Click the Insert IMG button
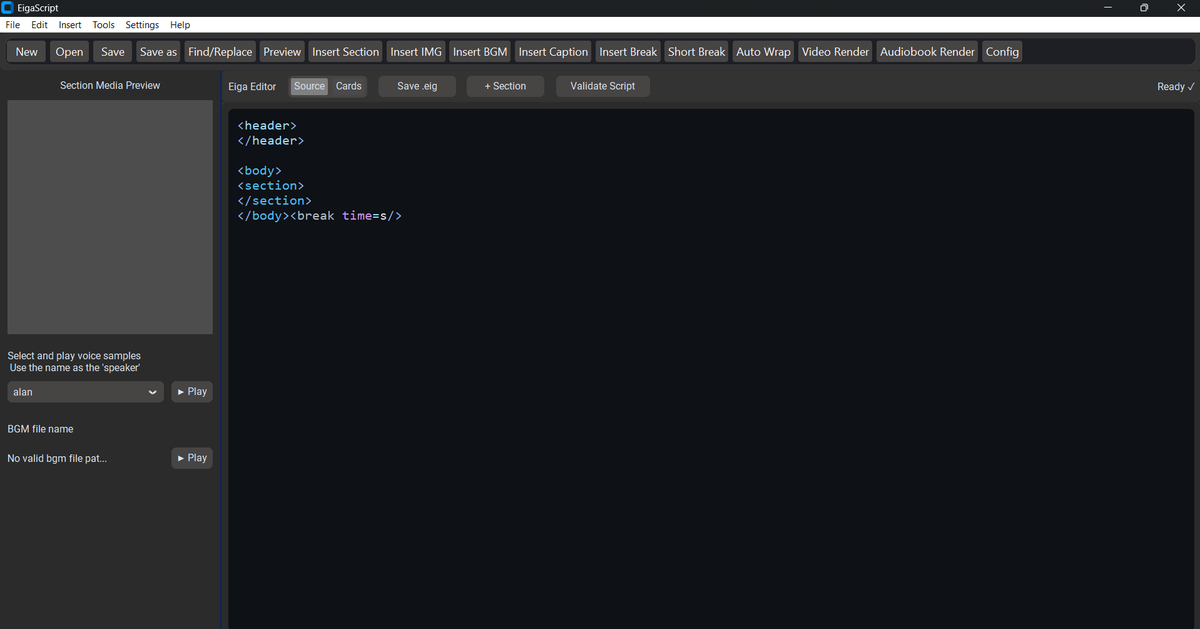This screenshot has height=629, width=1200. [x=416, y=52]
